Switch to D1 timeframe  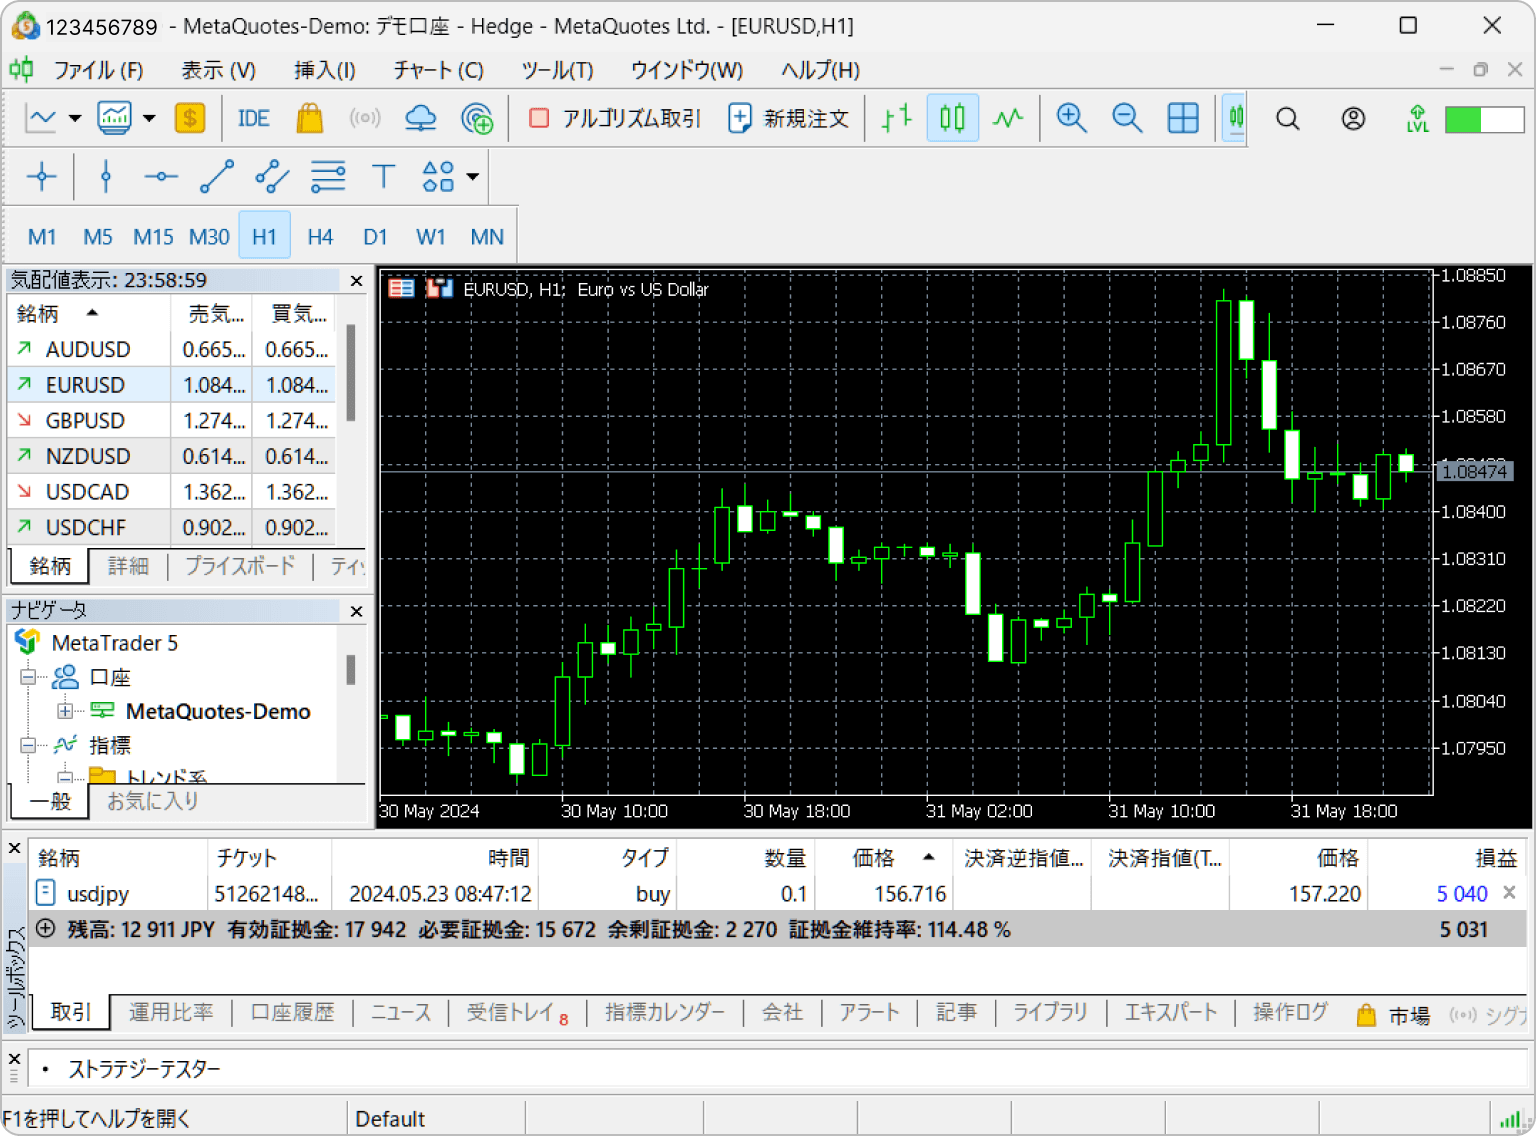(375, 237)
